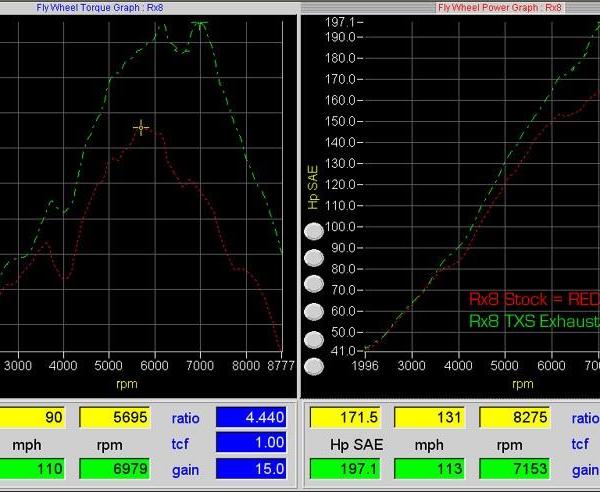The width and height of the screenshot is (600, 492).
Task: Click the round button beside the 50.0 axis label
Action: pyautogui.click(x=314, y=339)
